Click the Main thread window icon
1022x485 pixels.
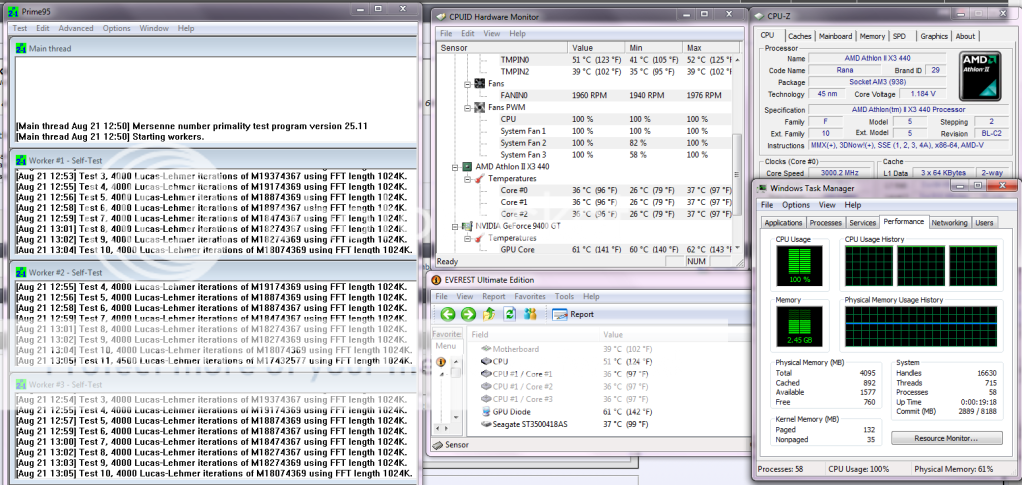coord(21,48)
